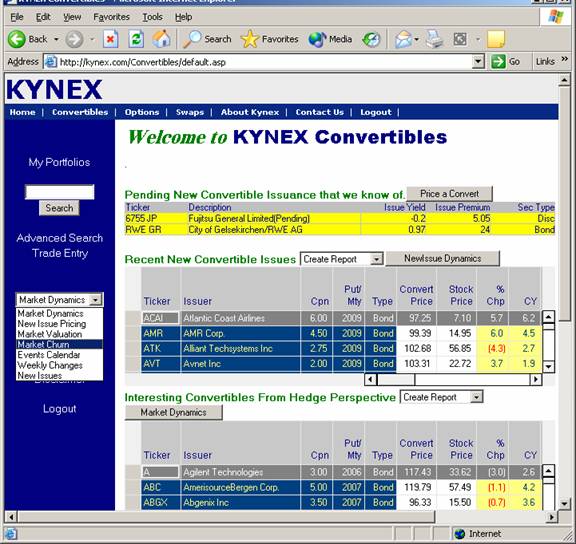Click the Mail envelope icon
The width and height of the screenshot is (576, 544).
point(403,39)
